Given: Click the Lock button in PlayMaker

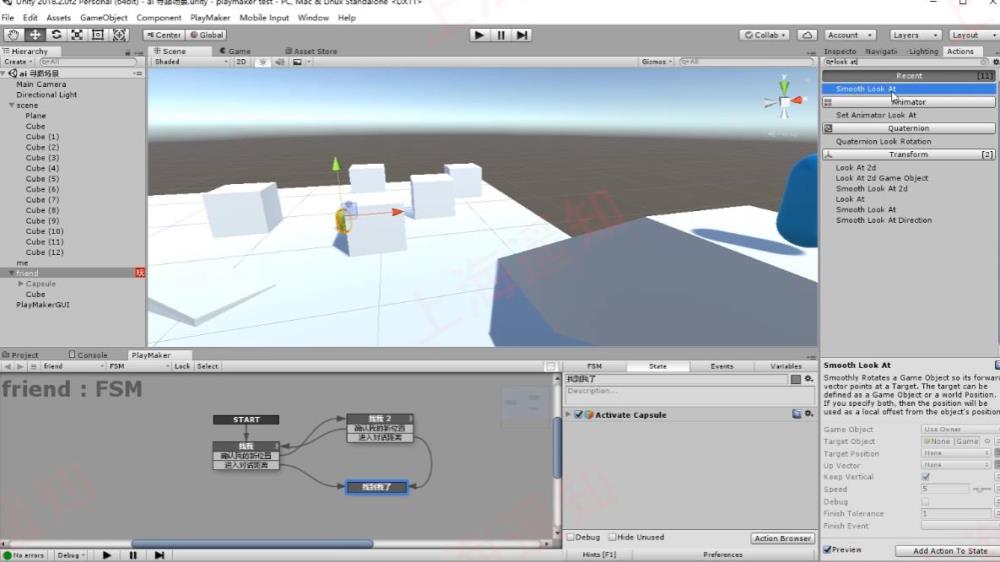Looking at the screenshot, I should pyautogui.click(x=182, y=366).
